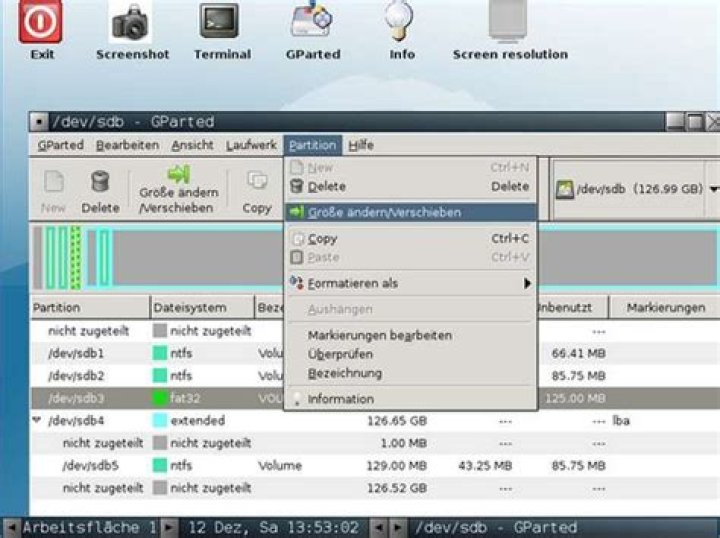Image resolution: width=720 pixels, height=538 pixels.
Task: Choose Überprüfen in the Partition menu
Action: [410, 354]
